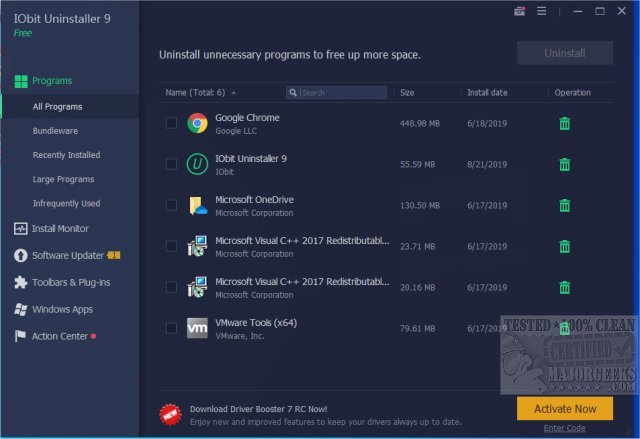Click the Enter Code link

pyautogui.click(x=564, y=428)
